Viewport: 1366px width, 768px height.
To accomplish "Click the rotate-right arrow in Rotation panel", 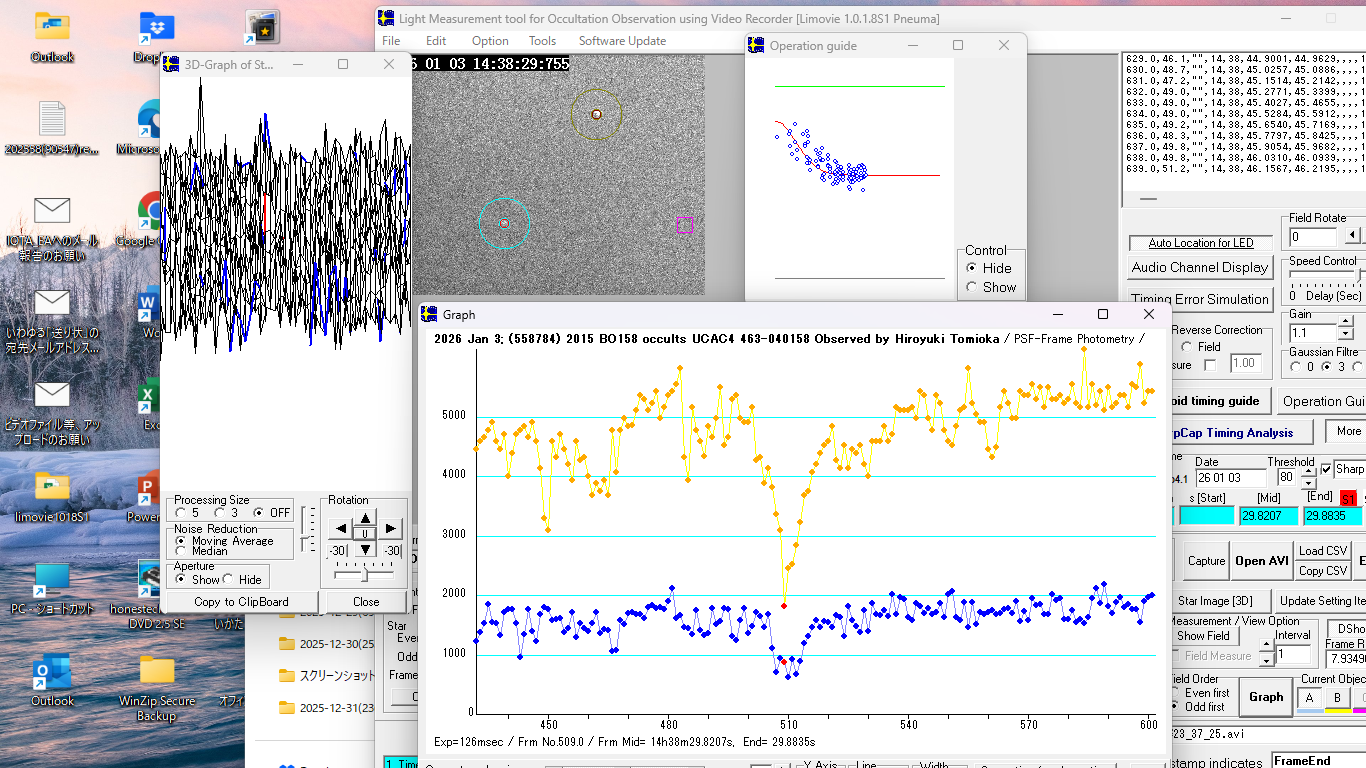I will (x=391, y=529).
